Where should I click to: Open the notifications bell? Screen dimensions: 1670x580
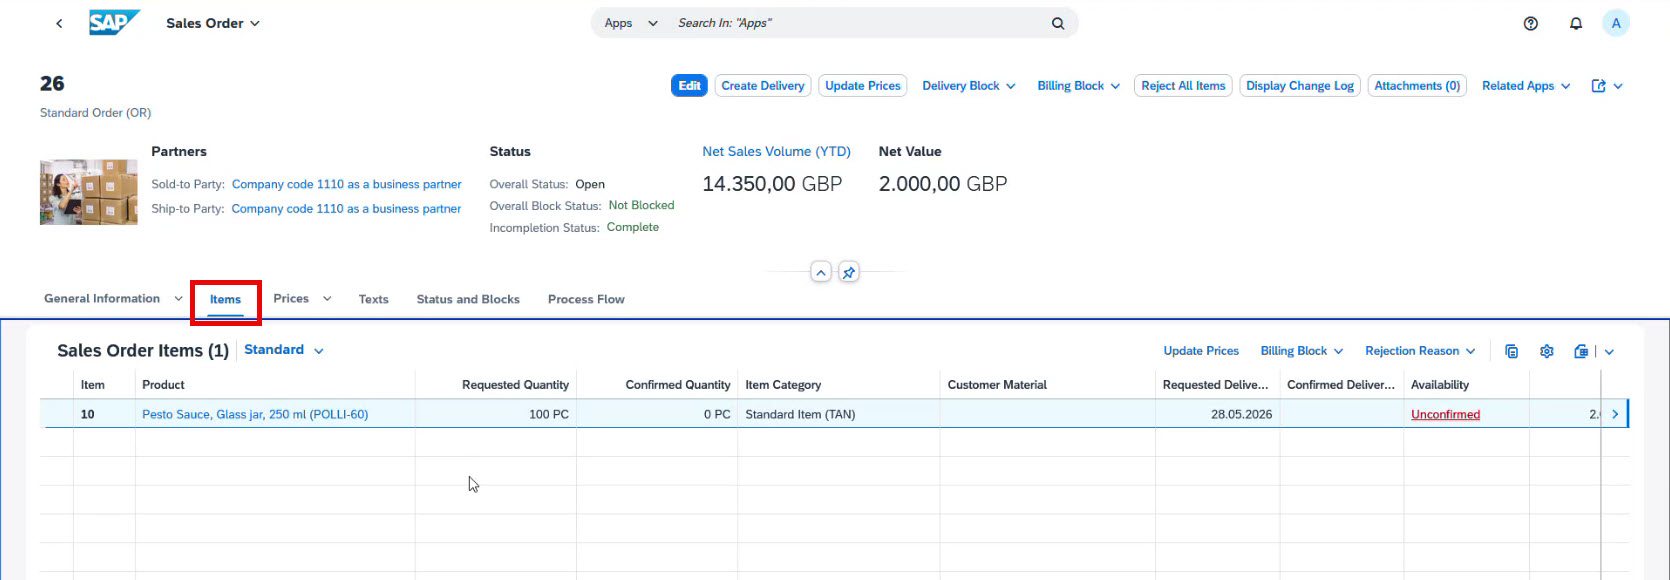coord(1576,23)
